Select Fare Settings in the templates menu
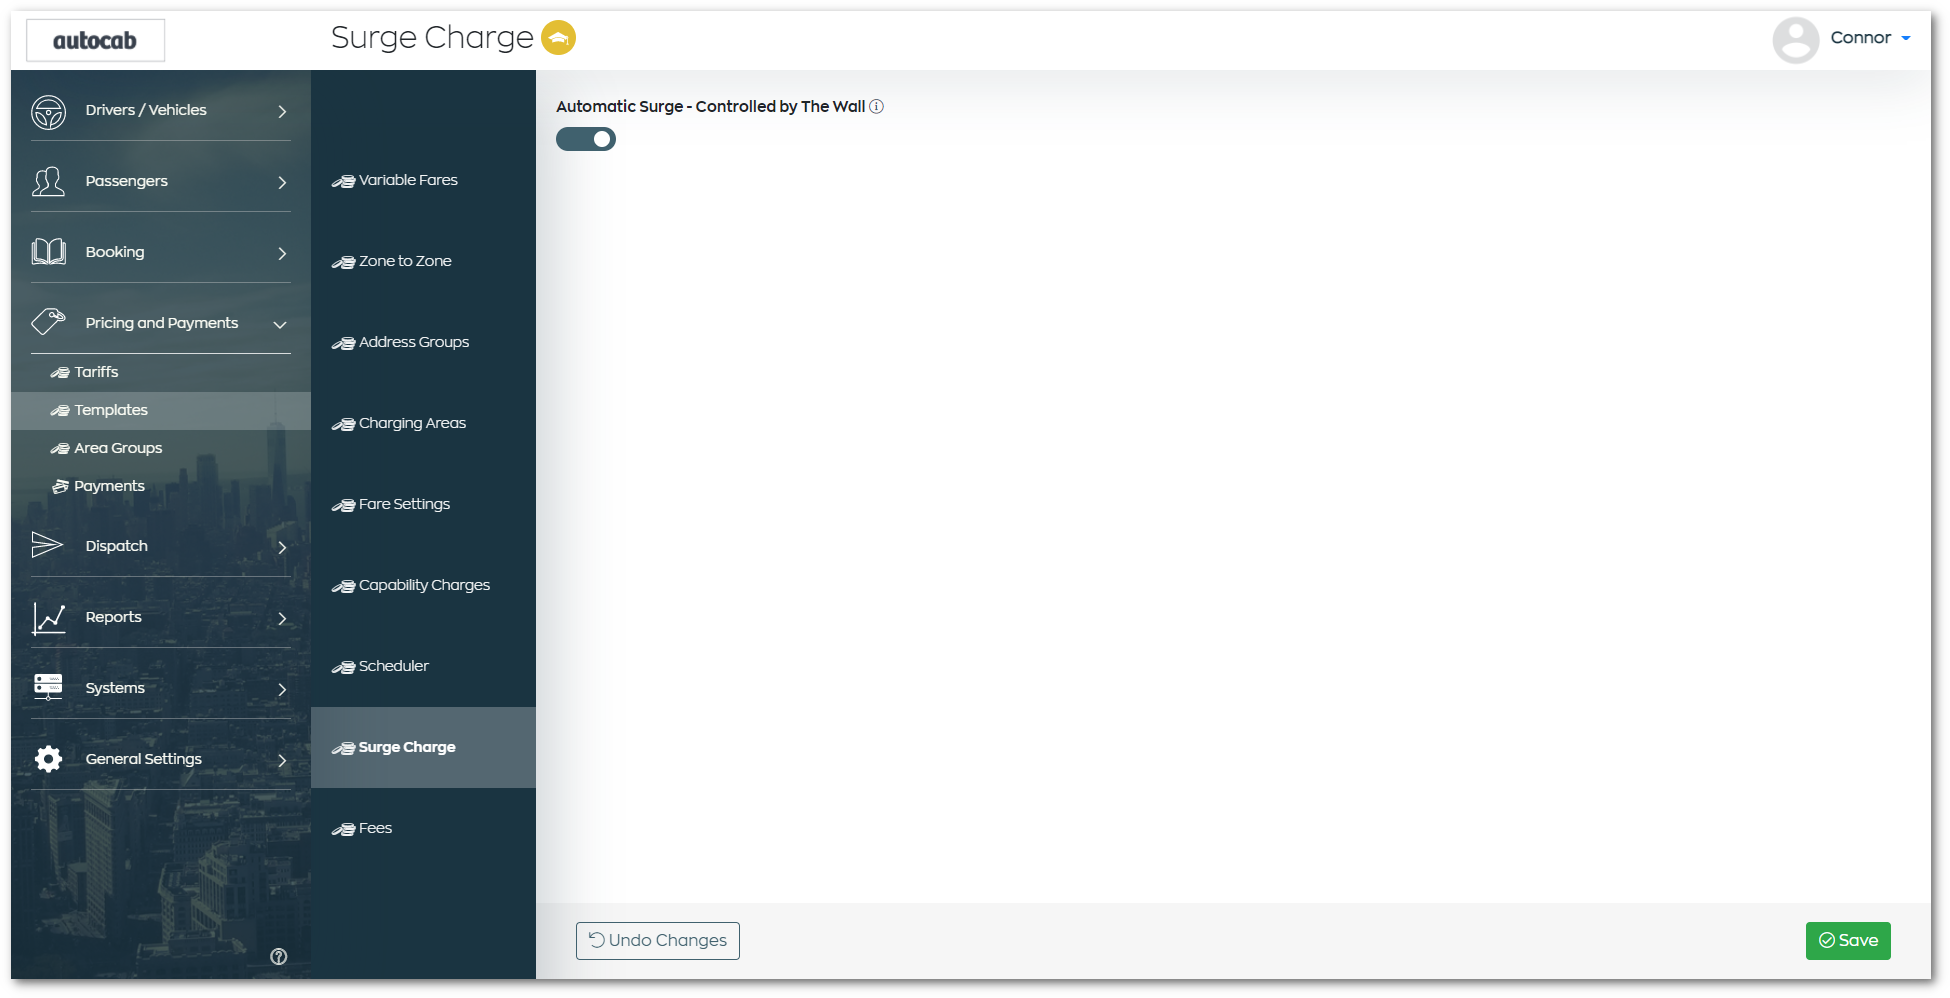The height and width of the screenshot is (998, 1950). point(423,504)
